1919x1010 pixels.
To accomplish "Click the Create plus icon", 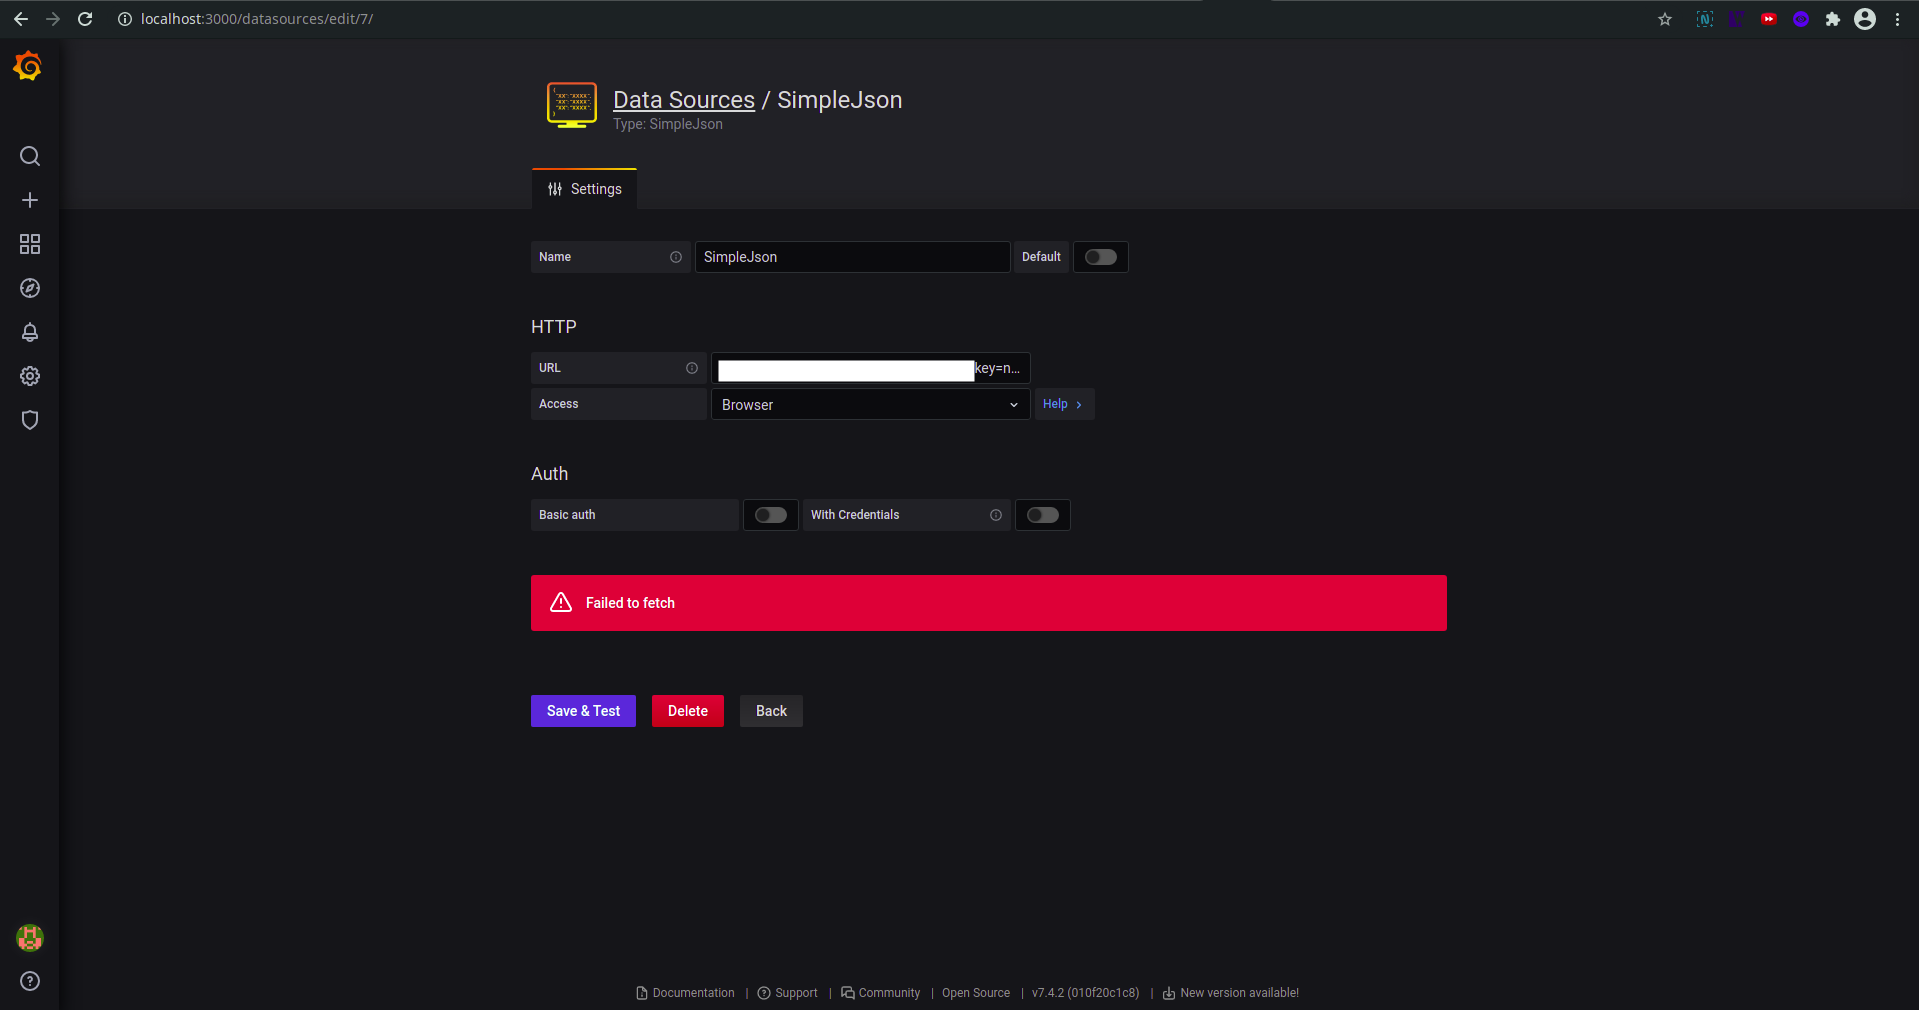I will click(30, 200).
